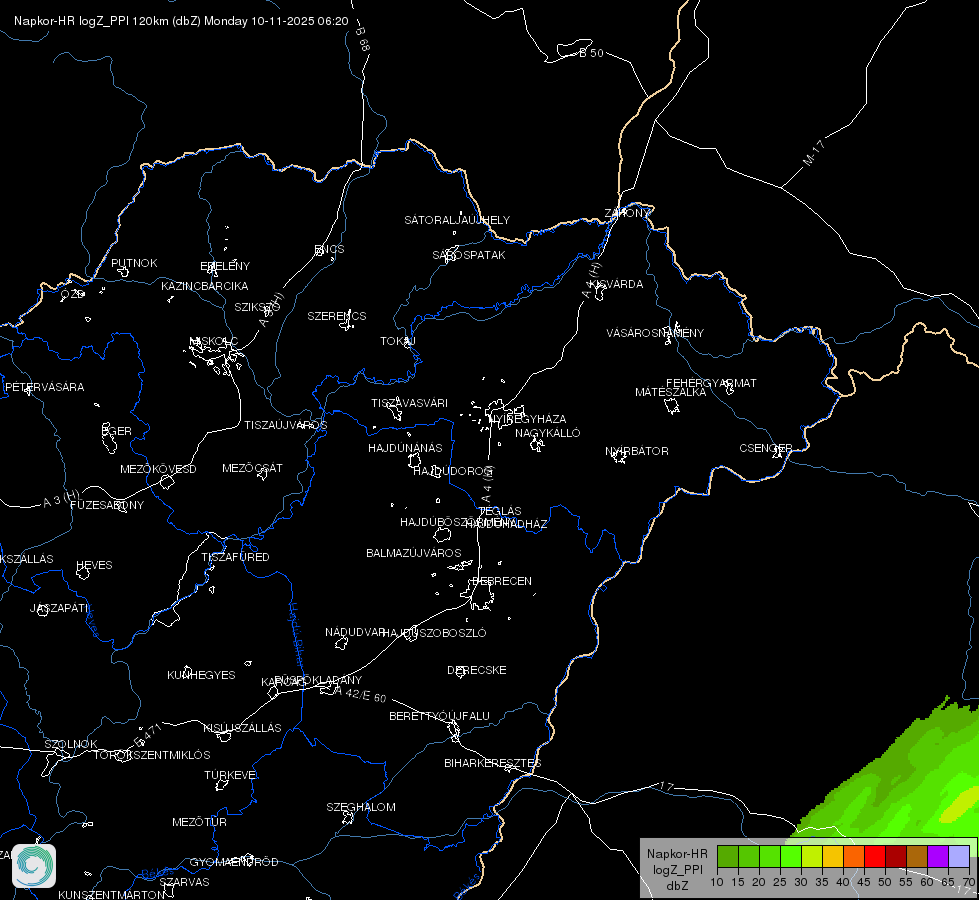
Task: Click the 'JASZAPATI' town label
Action: [x=59, y=608]
